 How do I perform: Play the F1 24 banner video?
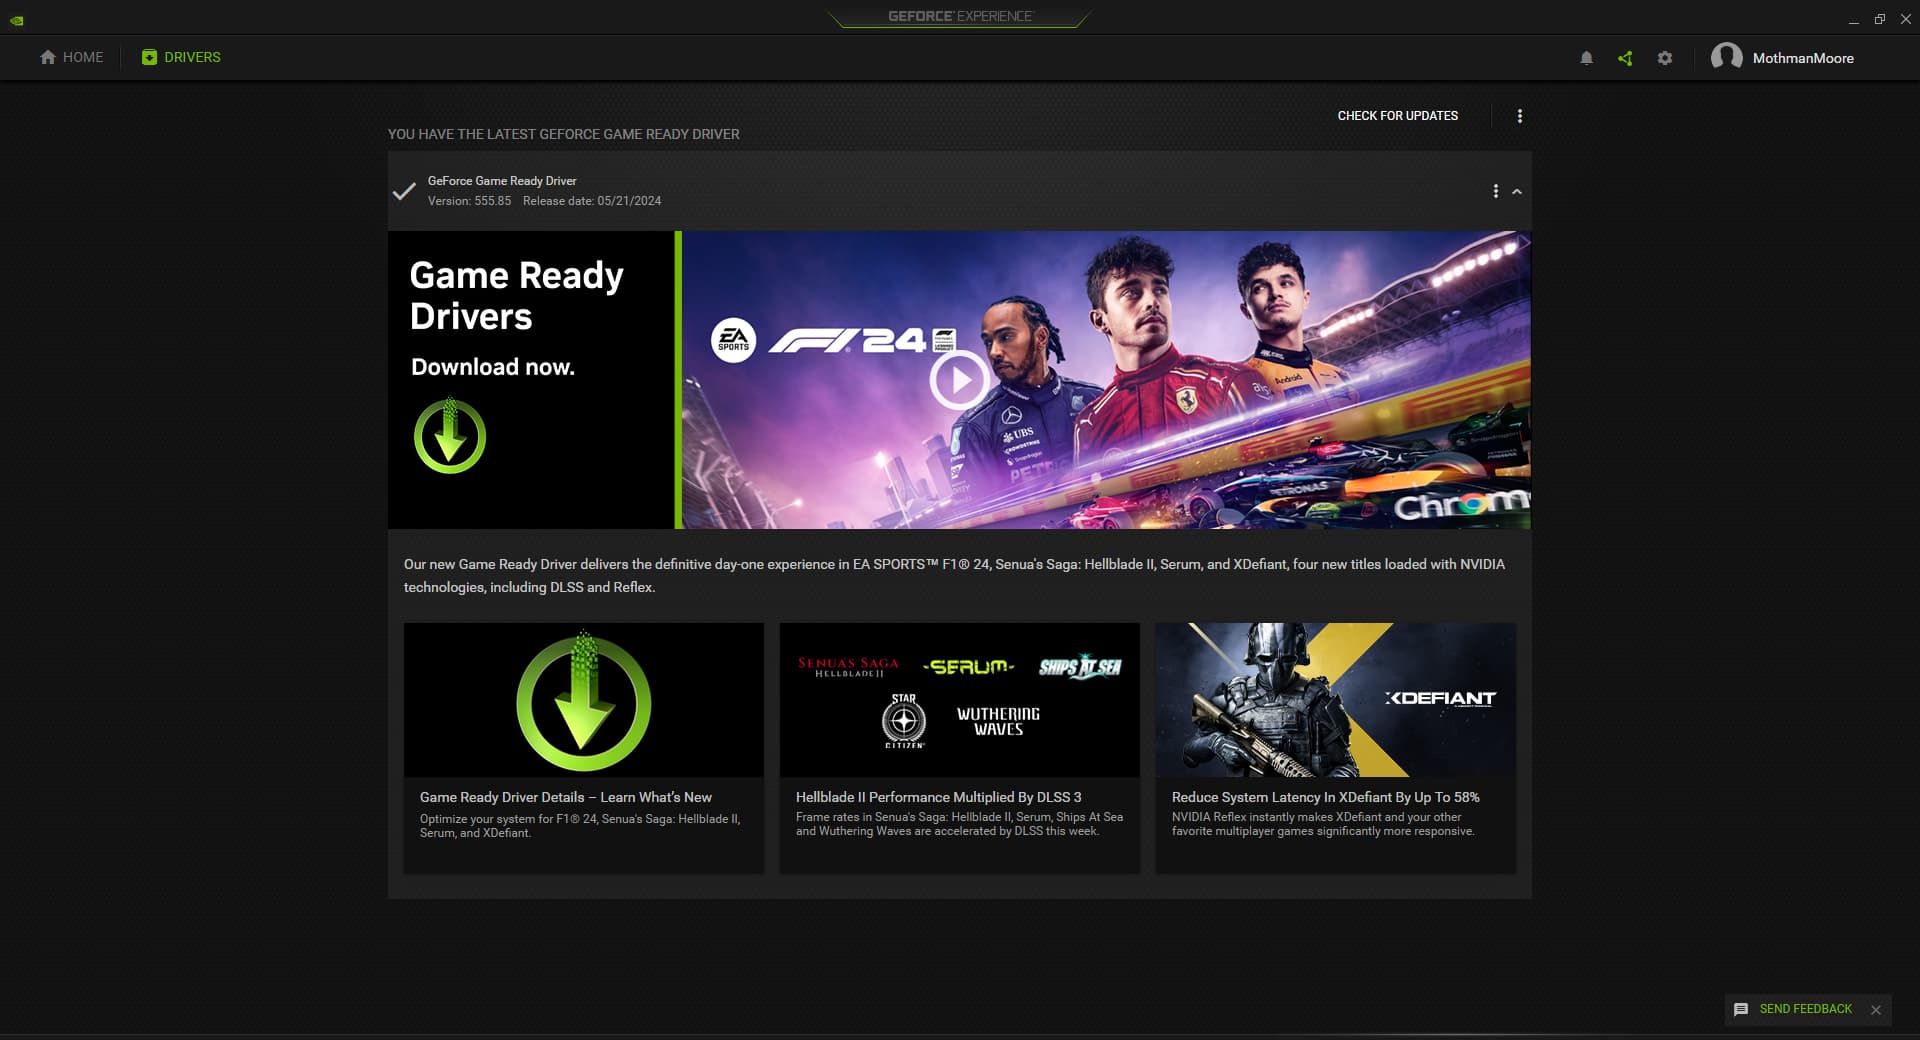click(959, 380)
